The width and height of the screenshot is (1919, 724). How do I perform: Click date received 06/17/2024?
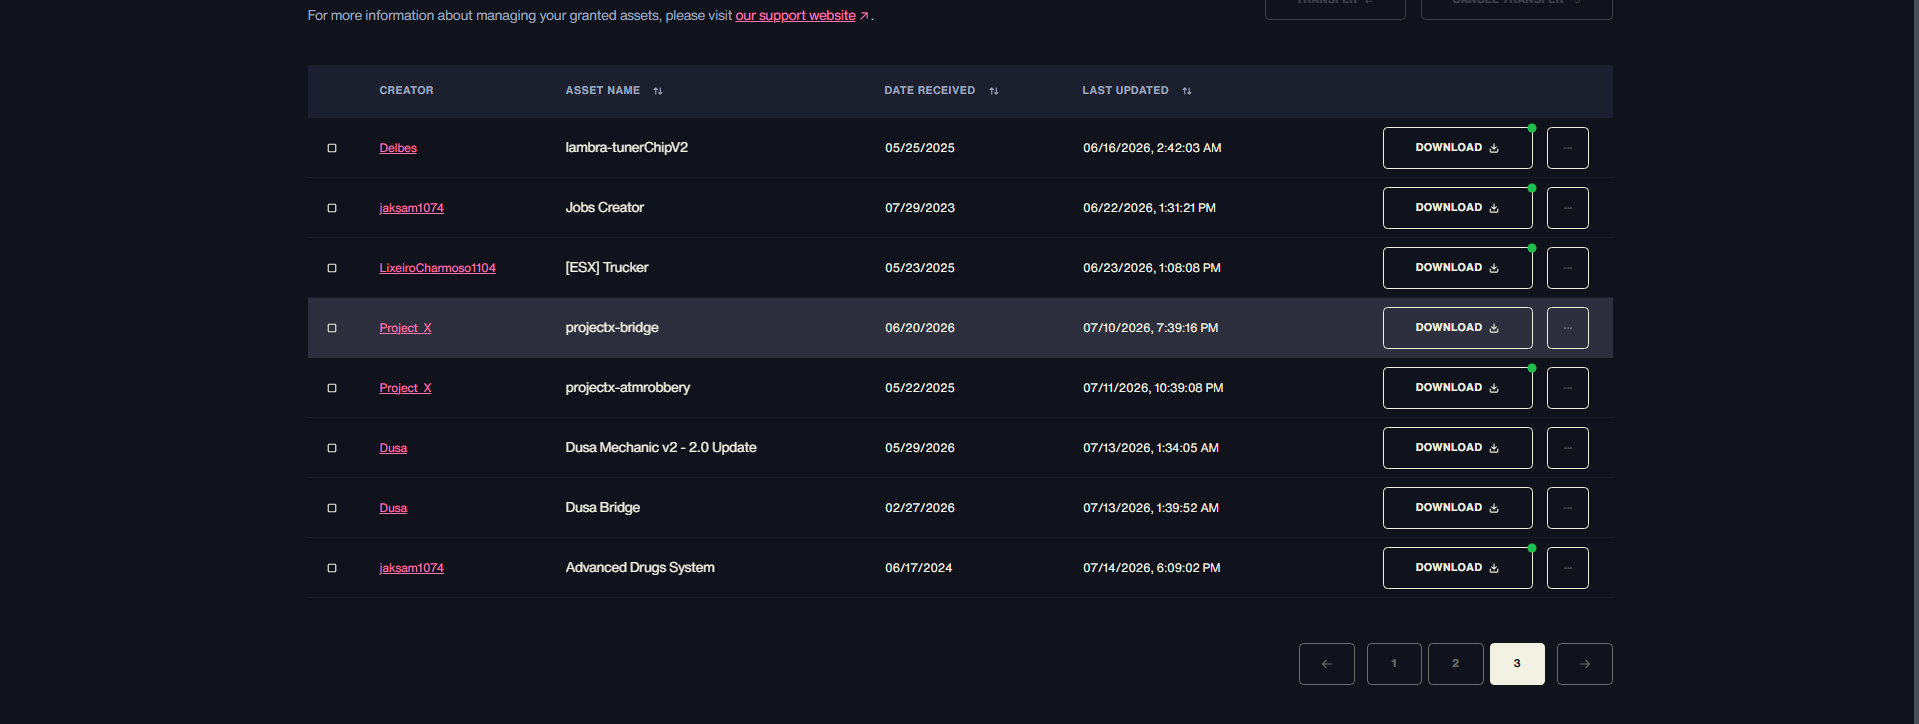(x=918, y=568)
